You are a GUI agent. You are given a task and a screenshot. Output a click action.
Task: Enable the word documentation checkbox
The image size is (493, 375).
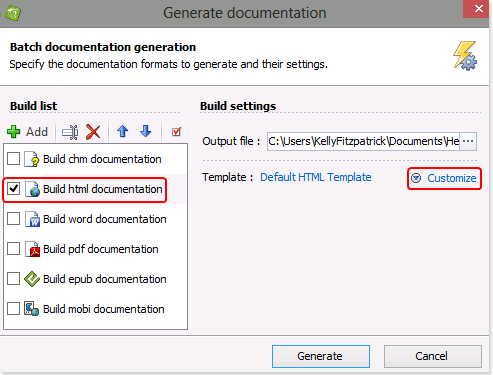click(x=14, y=219)
